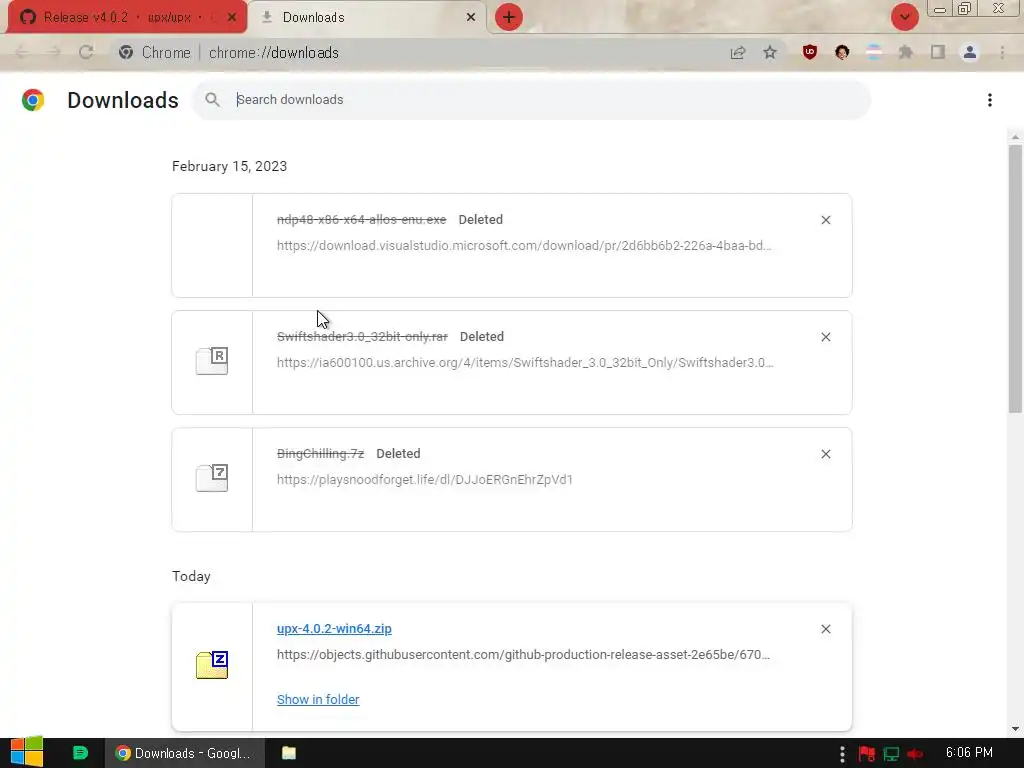Close the Release v4.0.2 GitHub tab
The height and width of the screenshot is (768, 1024).
[x=232, y=18]
